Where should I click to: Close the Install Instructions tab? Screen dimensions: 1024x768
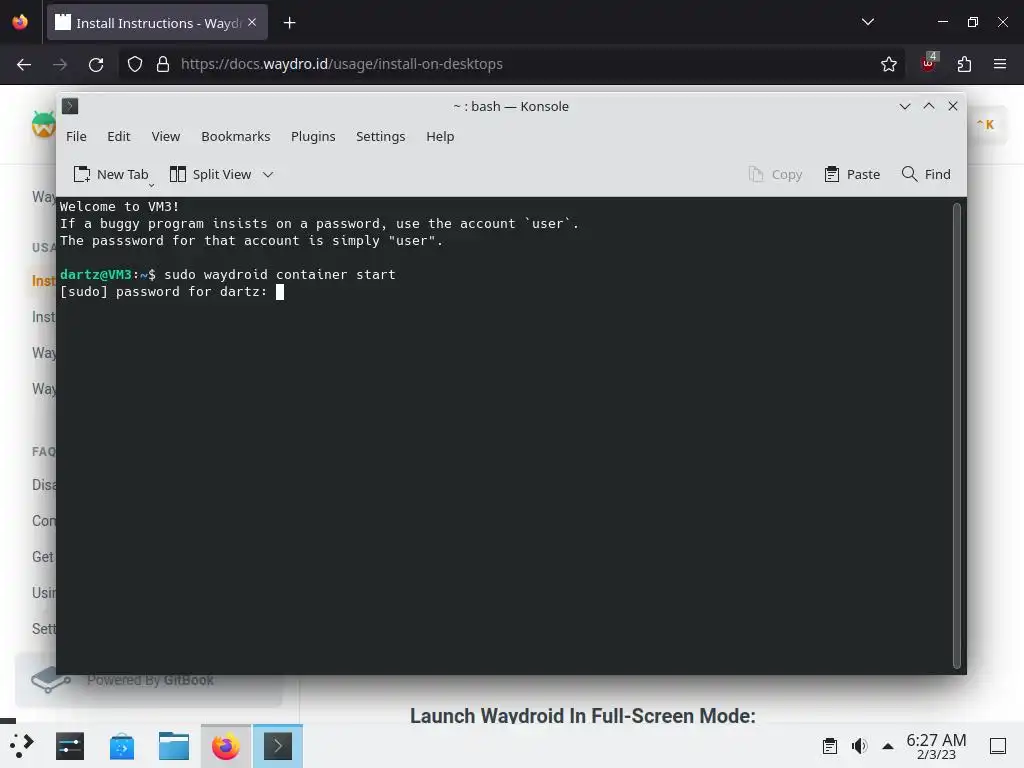click(x=252, y=22)
